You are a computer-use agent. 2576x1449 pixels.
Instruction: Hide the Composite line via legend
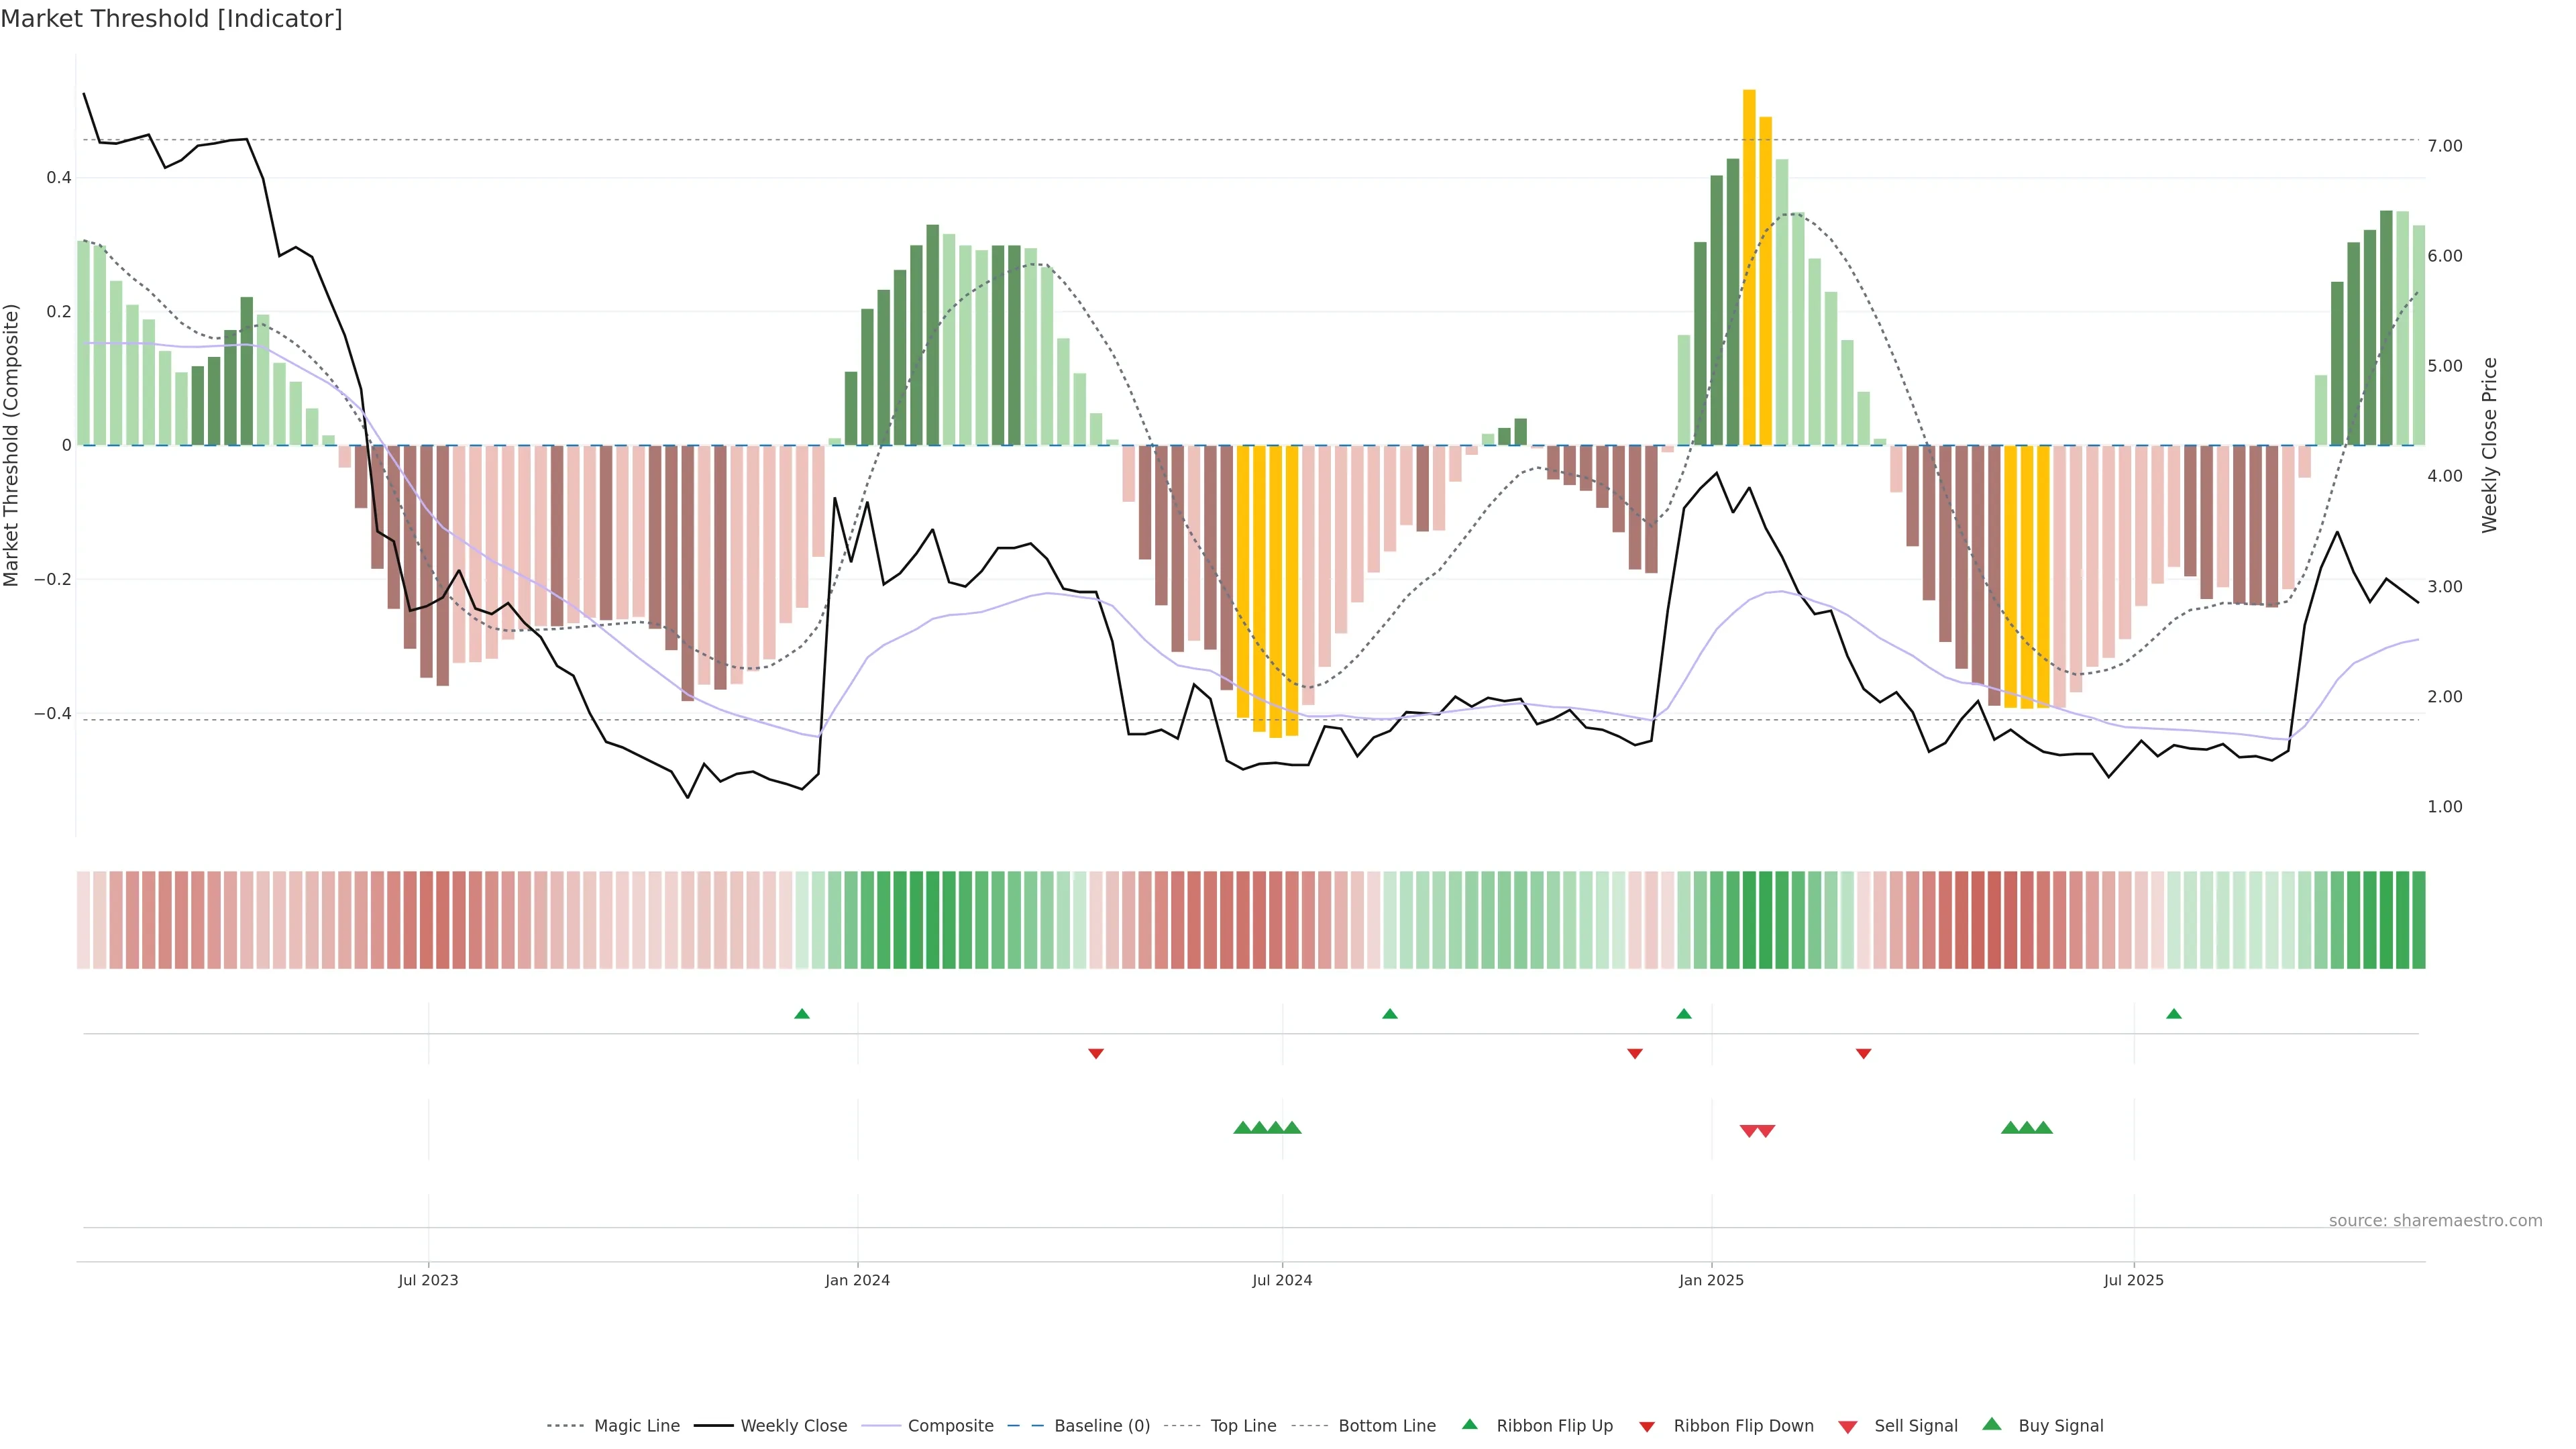pos(950,1426)
